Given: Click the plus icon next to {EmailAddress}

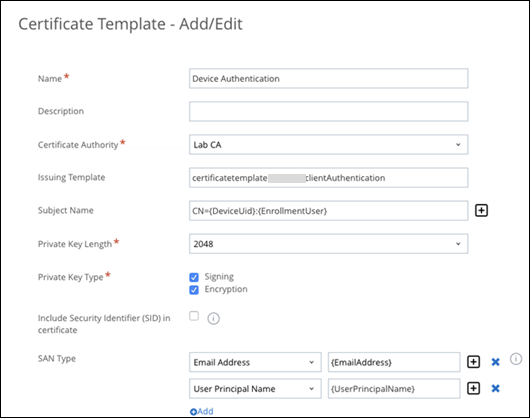Looking at the screenshot, I should [473, 362].
